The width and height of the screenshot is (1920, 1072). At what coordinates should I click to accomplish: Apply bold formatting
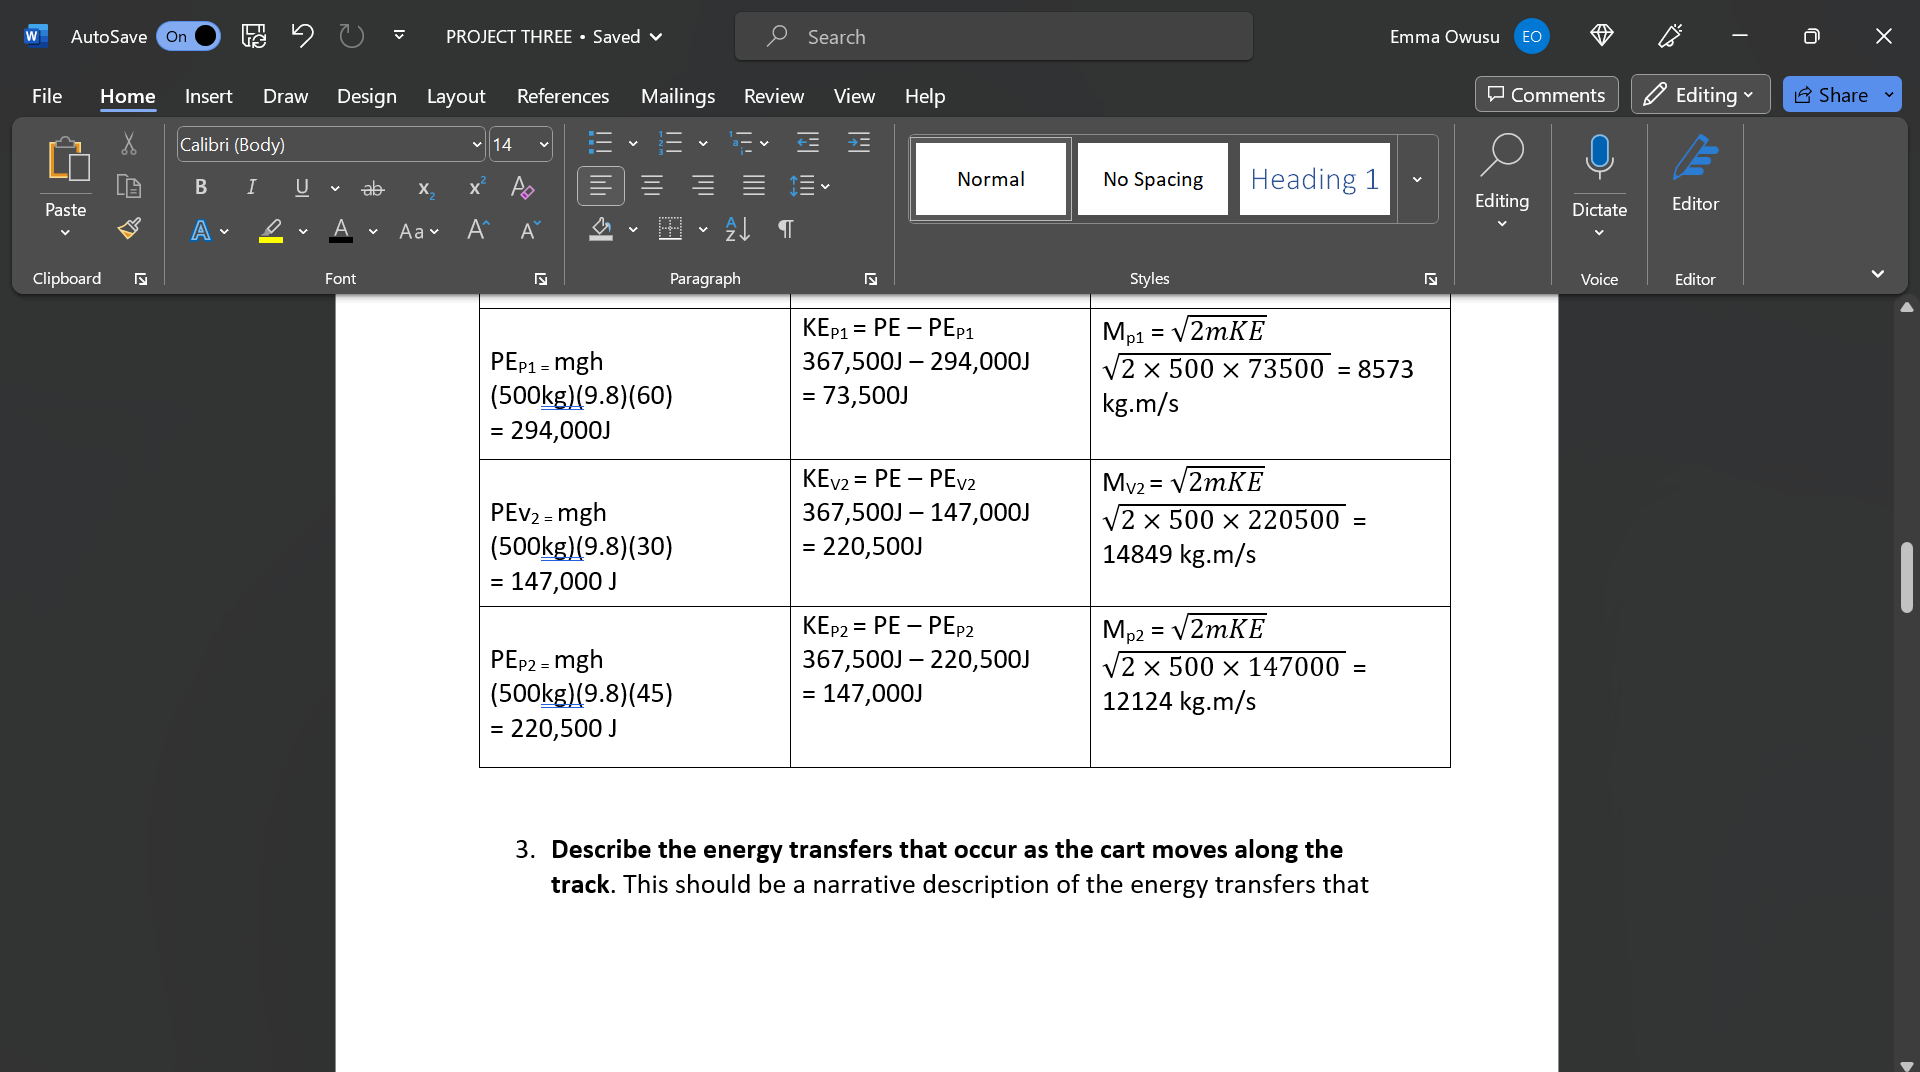200,187
